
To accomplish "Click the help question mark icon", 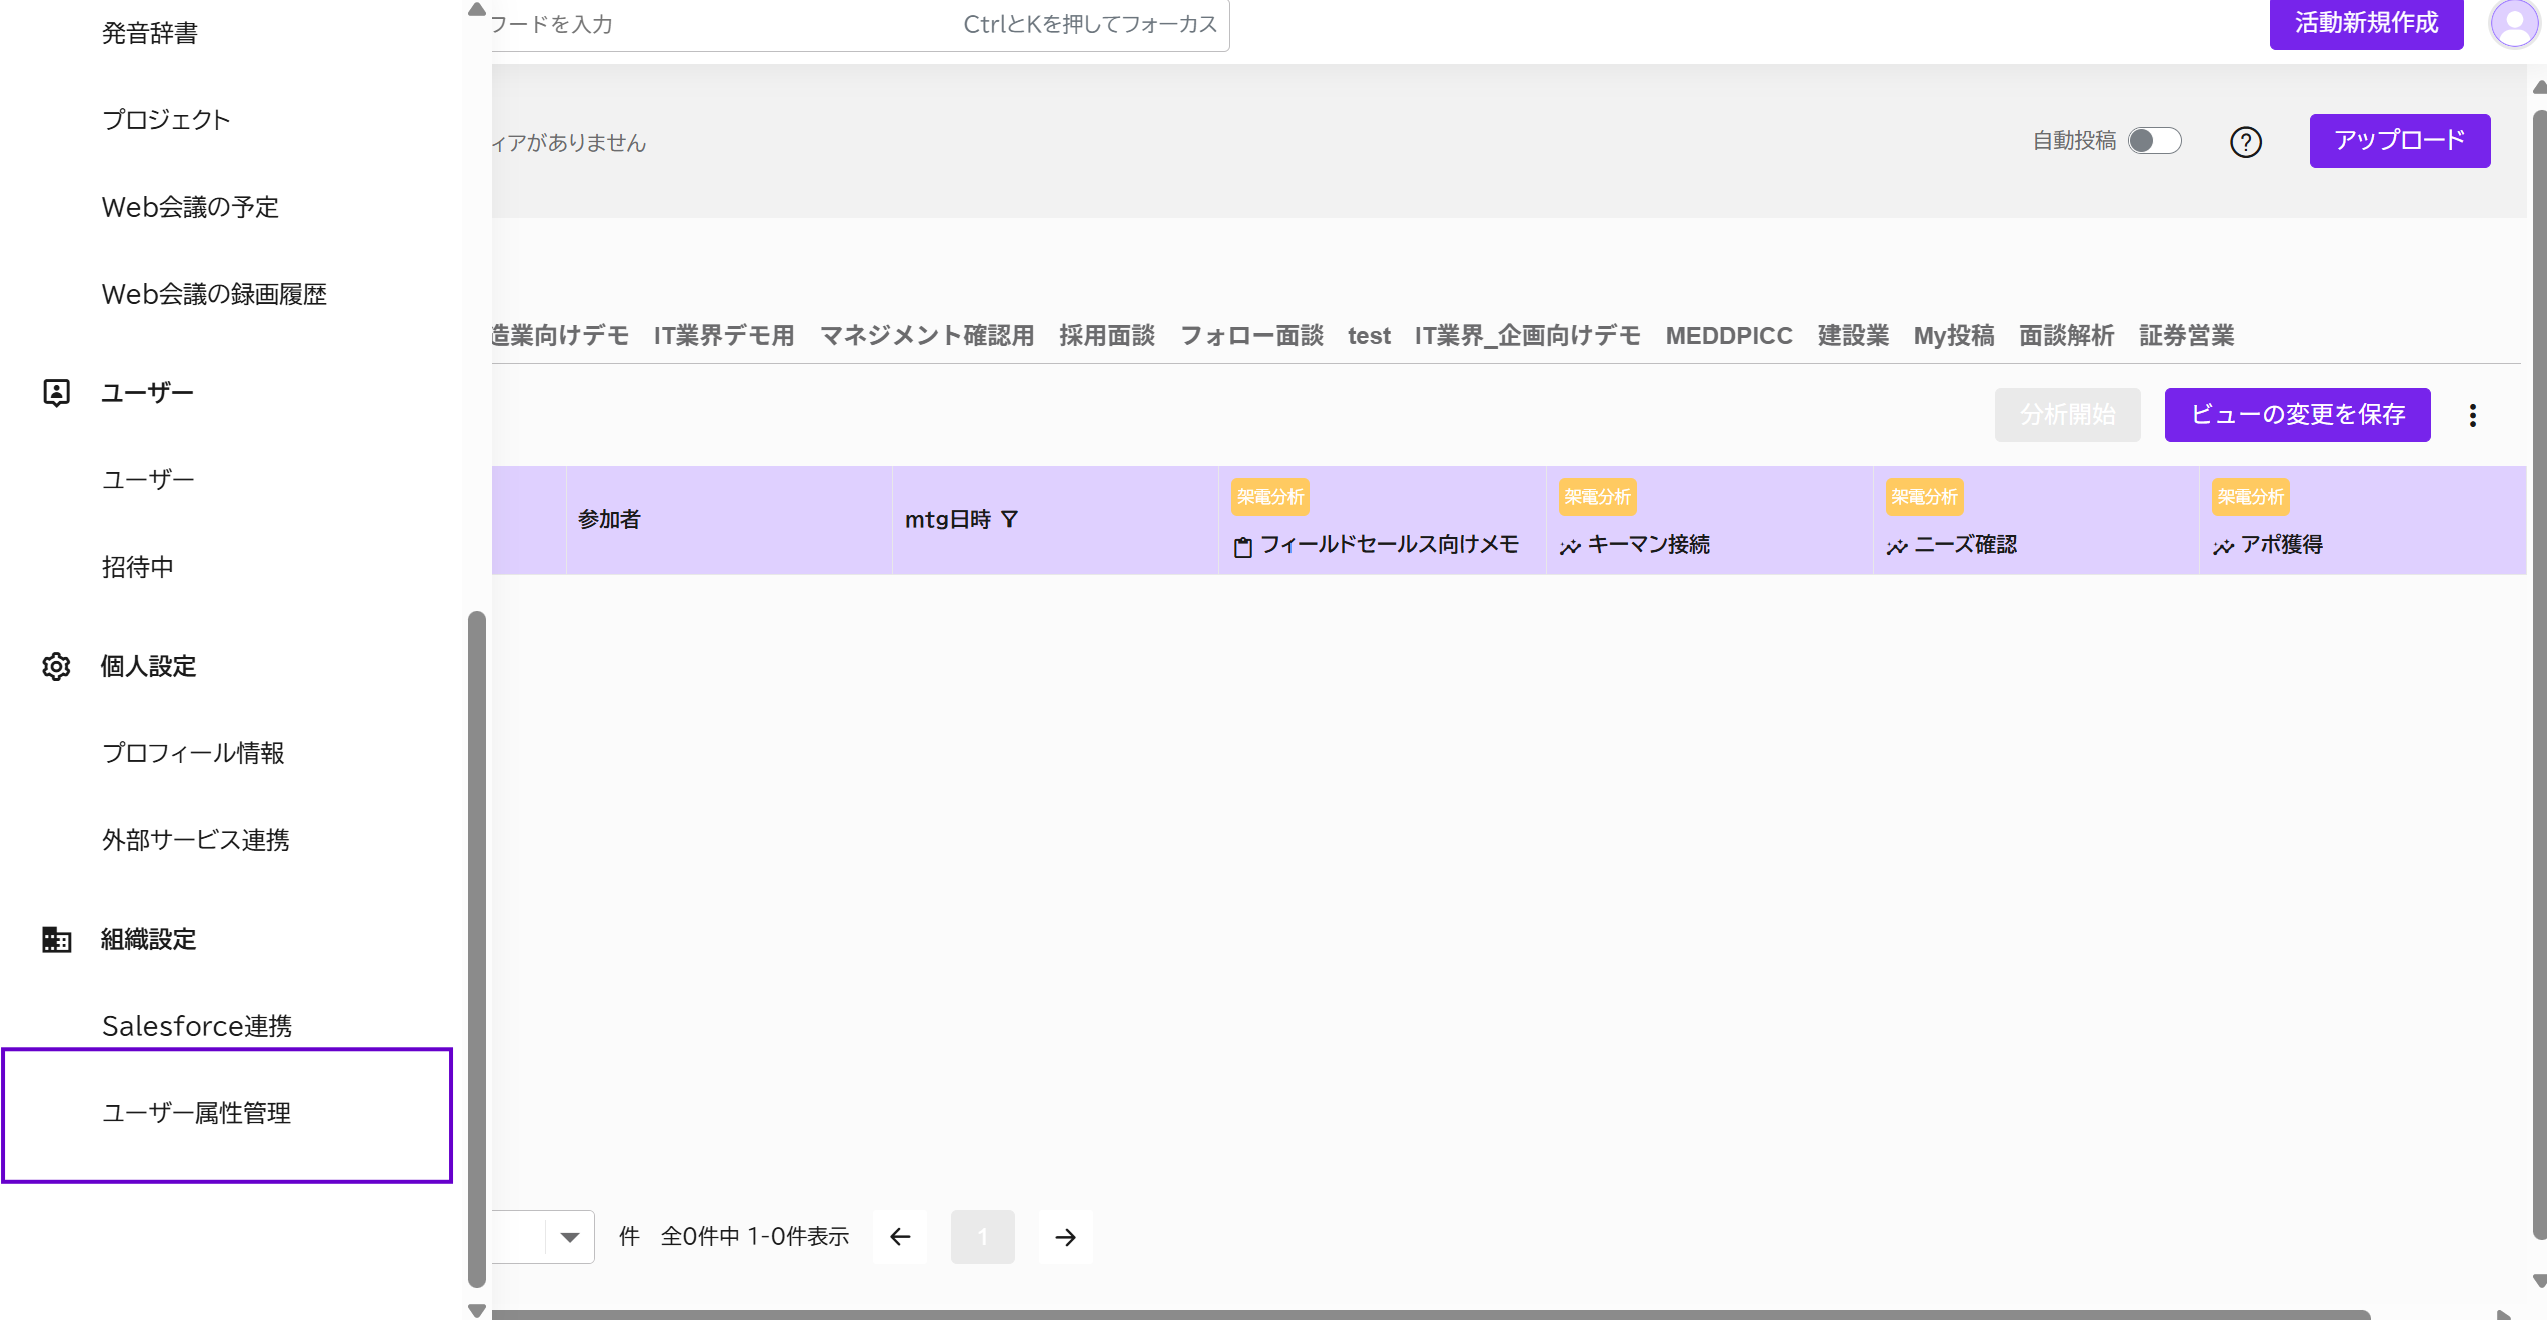I will tap(2245, 142).
